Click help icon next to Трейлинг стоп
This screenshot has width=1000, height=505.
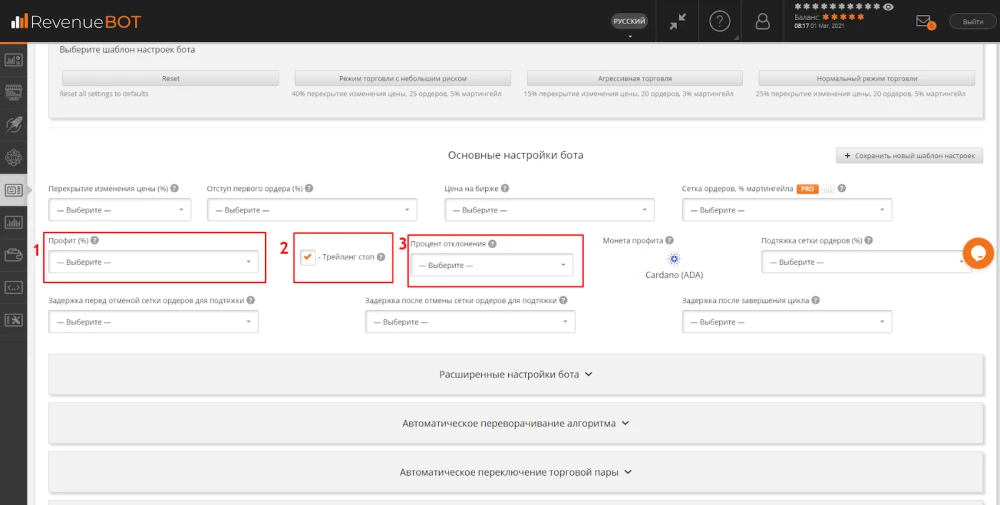pyautogui.click(x=381, y=257)
